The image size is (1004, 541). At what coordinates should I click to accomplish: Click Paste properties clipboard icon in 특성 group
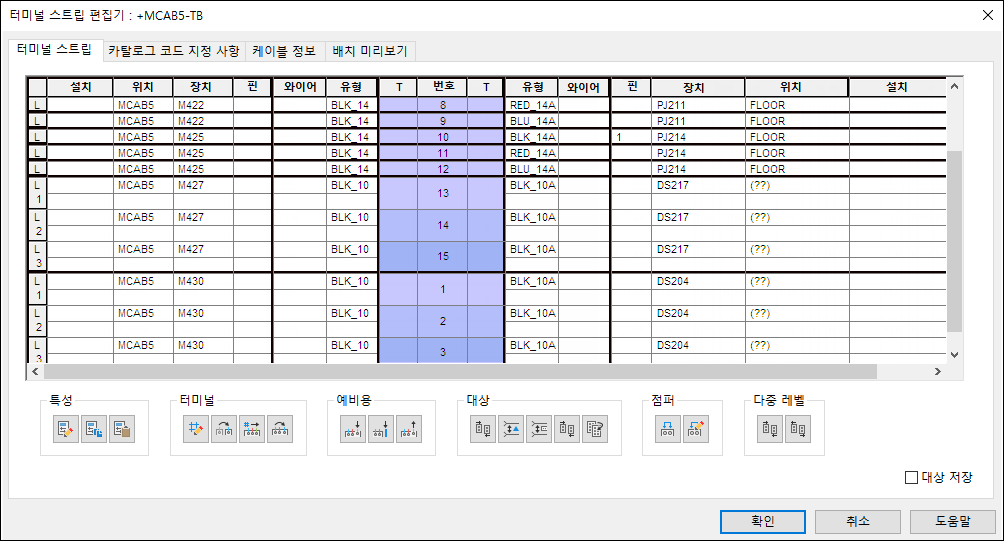click(x=122, y=429)
